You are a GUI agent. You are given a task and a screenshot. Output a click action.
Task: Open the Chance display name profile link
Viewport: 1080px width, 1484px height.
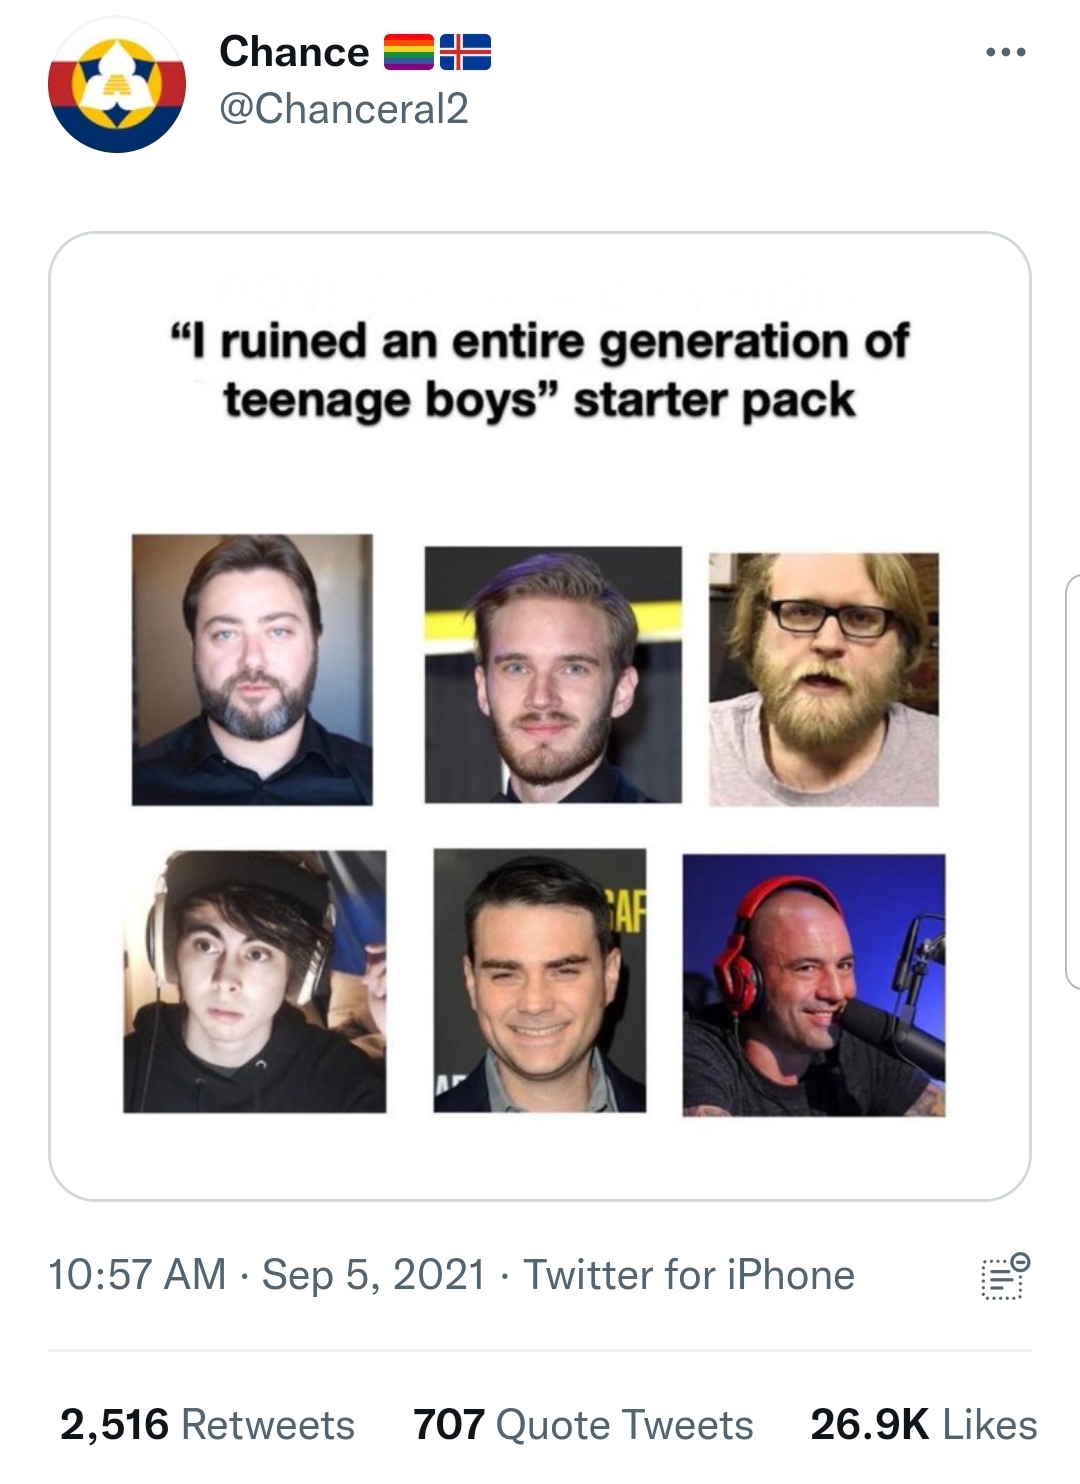click(x=294, y=52)
